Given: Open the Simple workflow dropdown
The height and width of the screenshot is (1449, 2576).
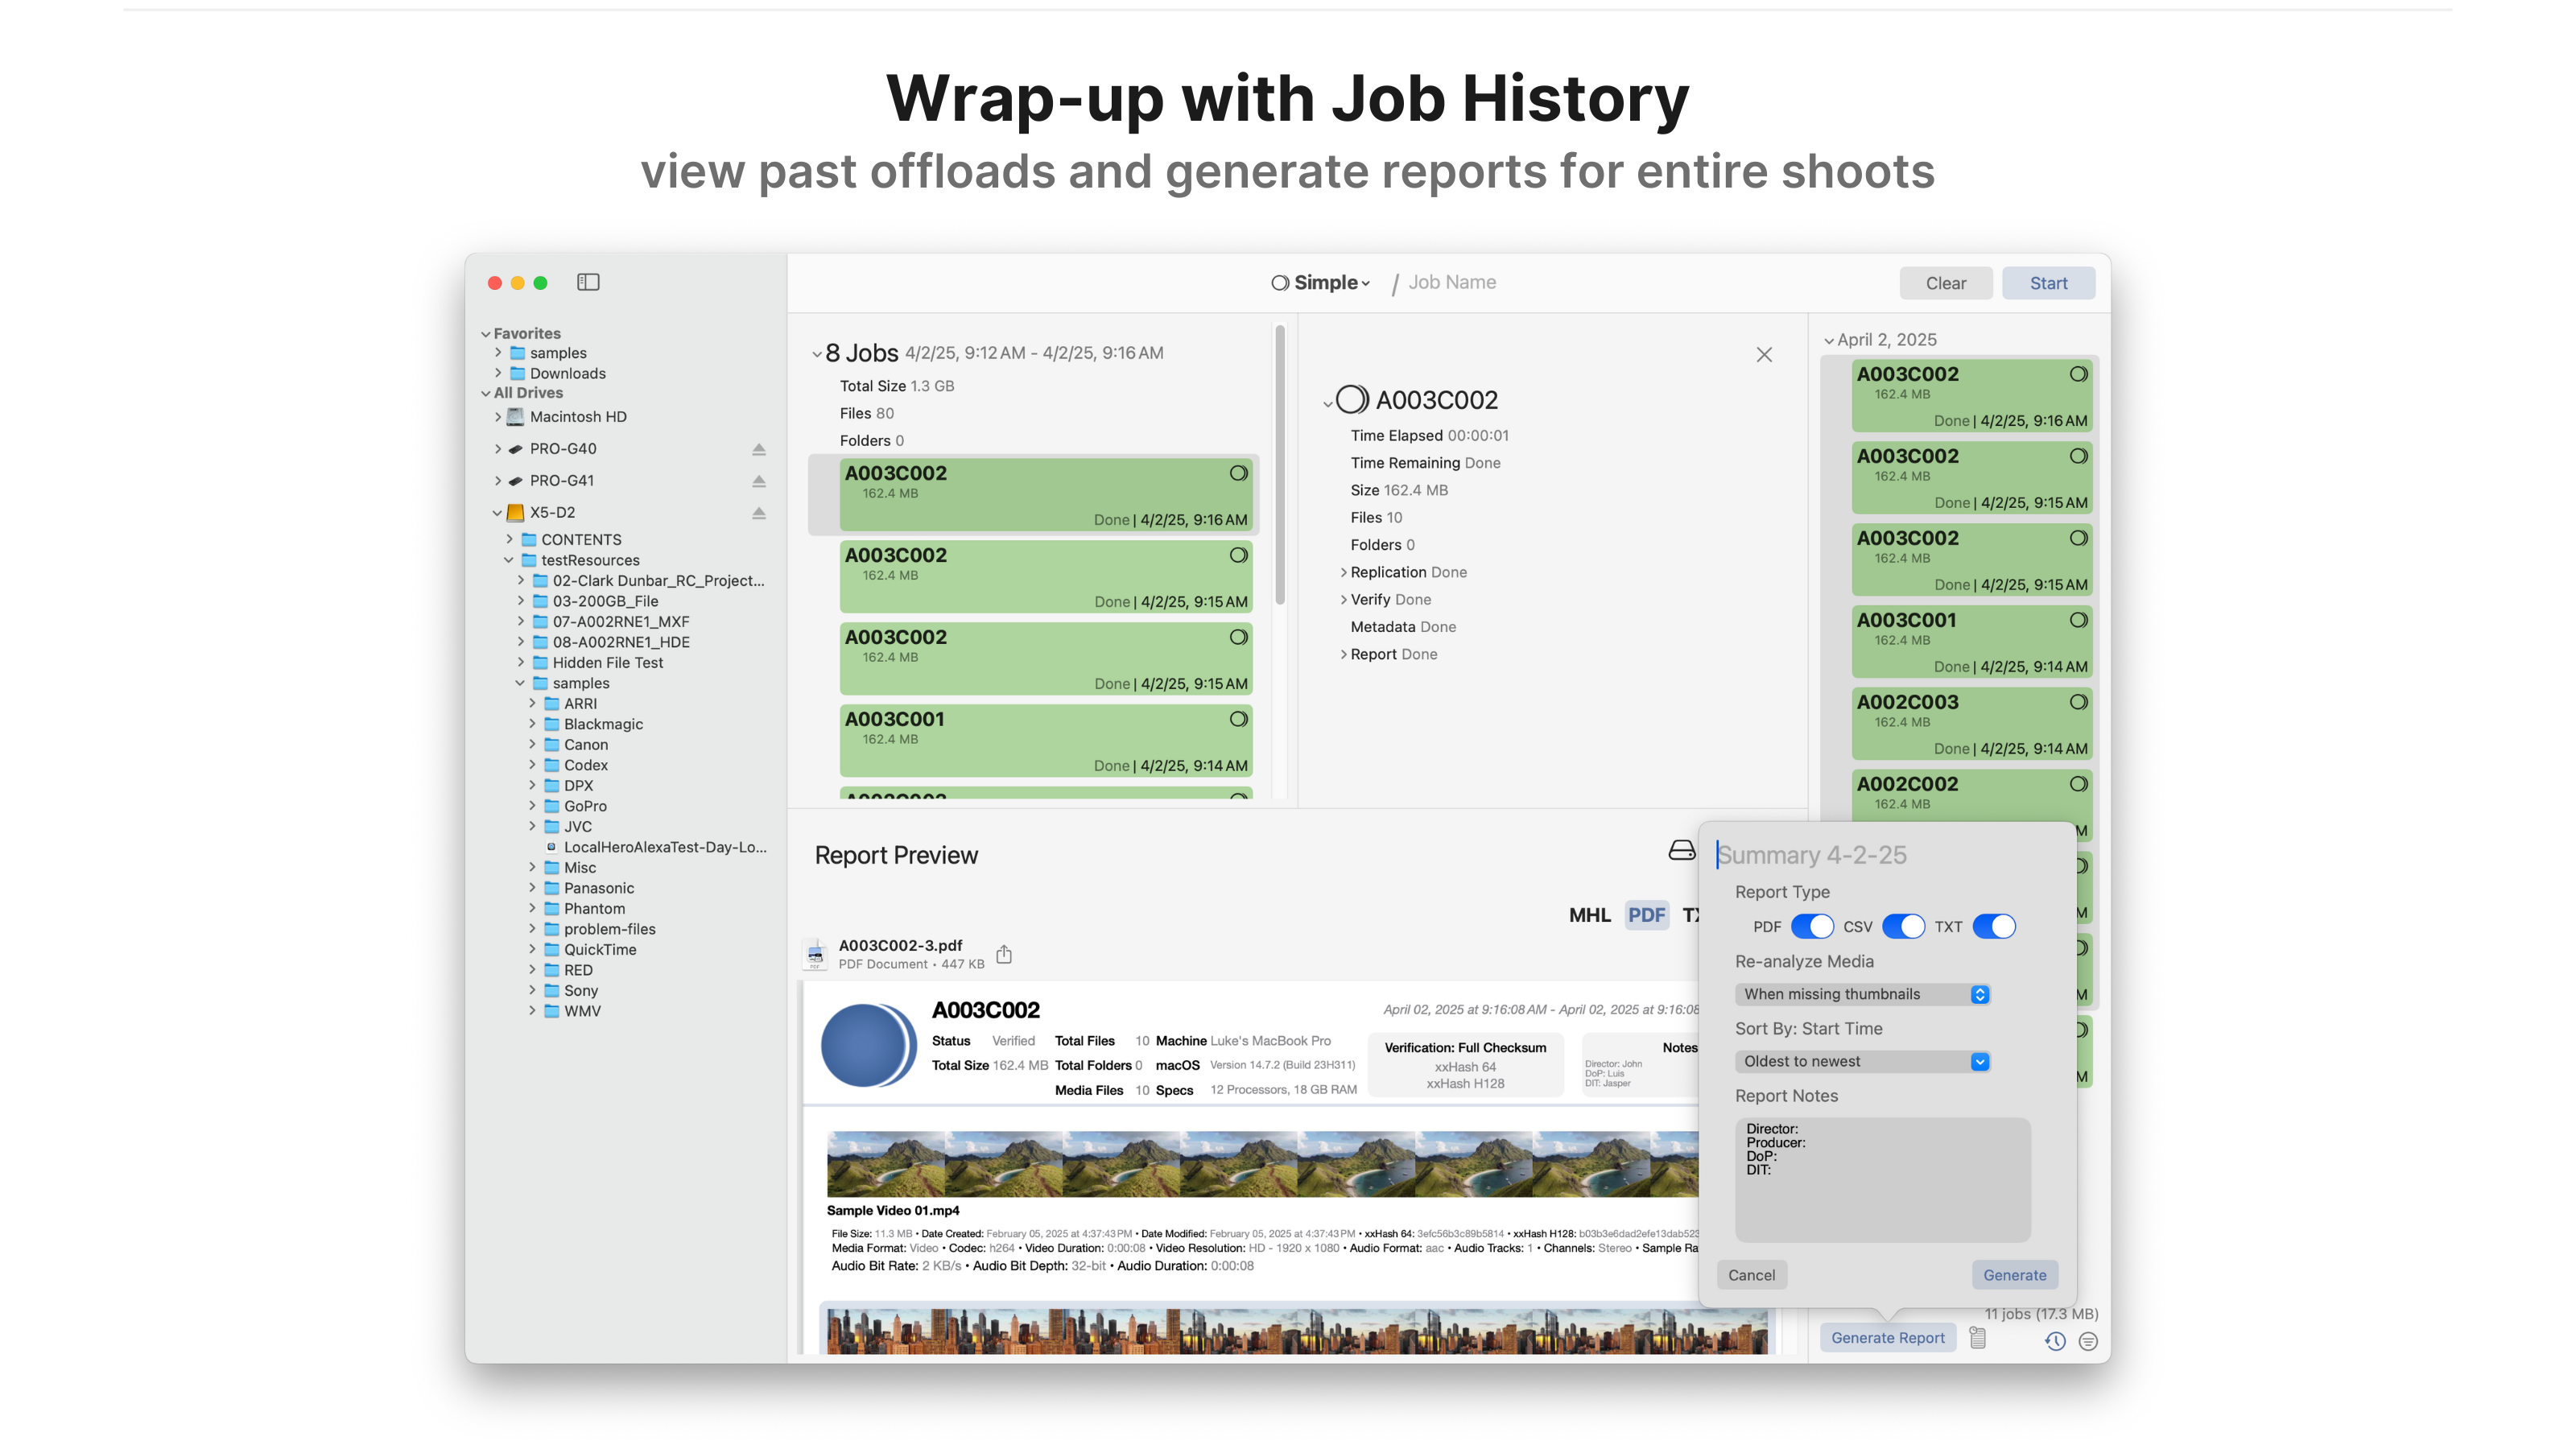Looking at the screenshot, I should tap(1320, 282).
